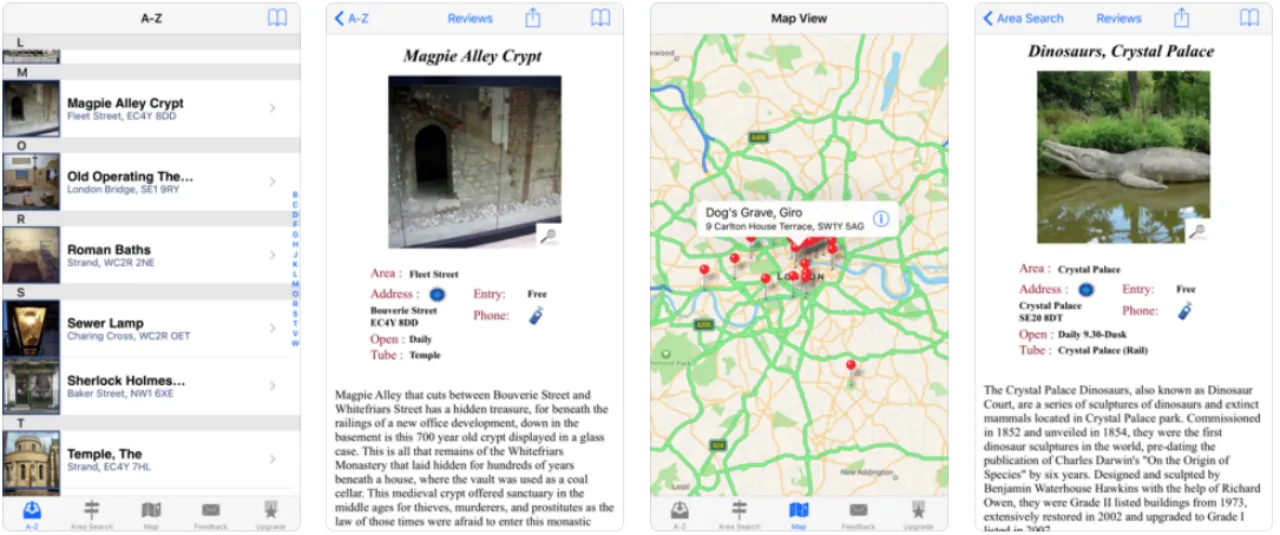Switch to Area Search tab on A-Z screen

pyautogui.click(x=92, y=514)
